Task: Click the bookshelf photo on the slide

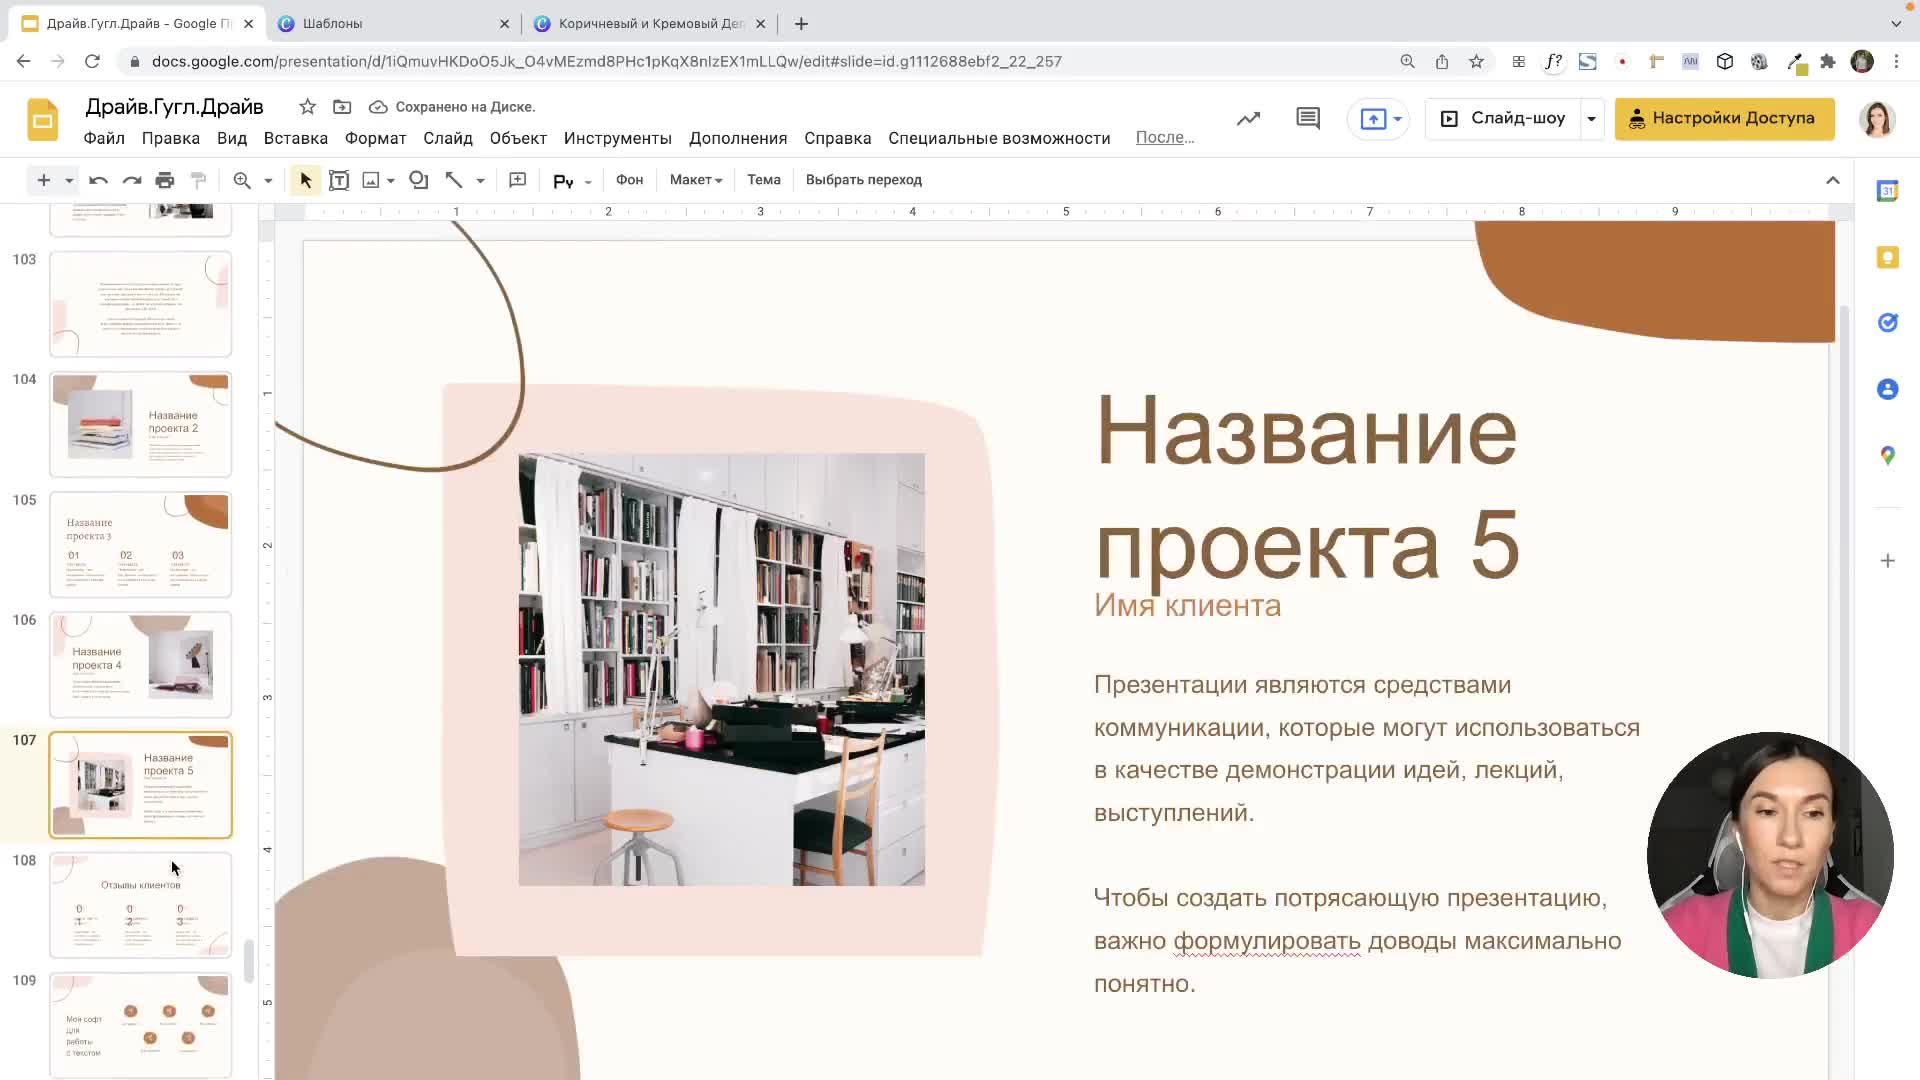Action: pos(721,669)
